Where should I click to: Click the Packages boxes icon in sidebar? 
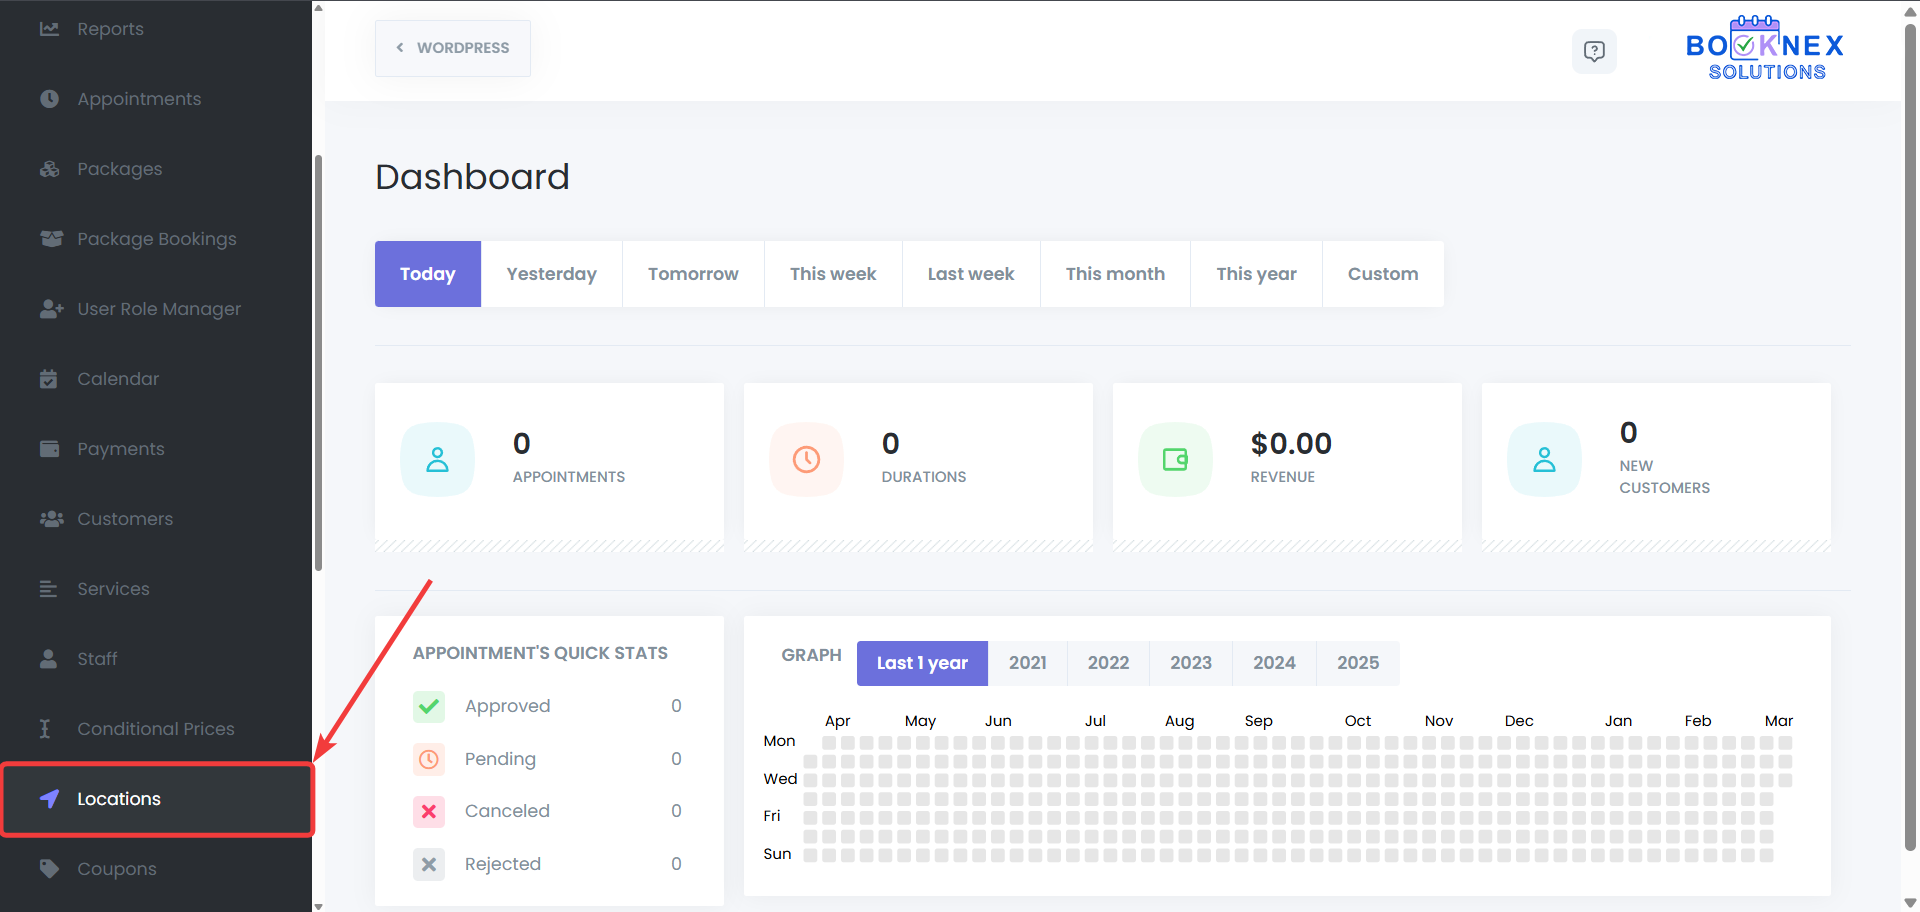tap(49, 169)
